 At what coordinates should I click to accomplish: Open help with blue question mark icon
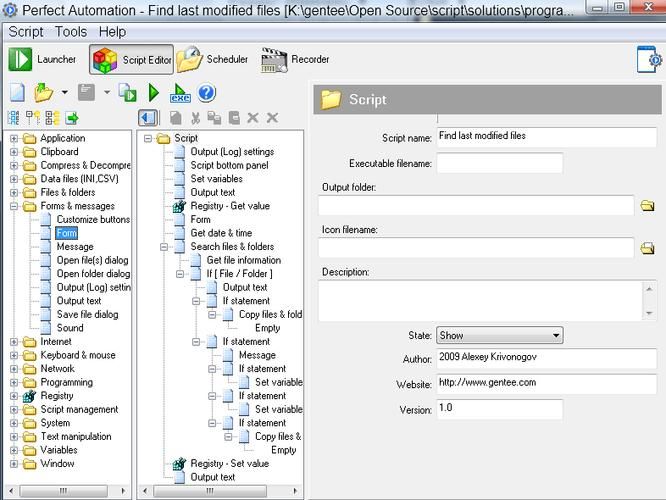coord(207,93)
